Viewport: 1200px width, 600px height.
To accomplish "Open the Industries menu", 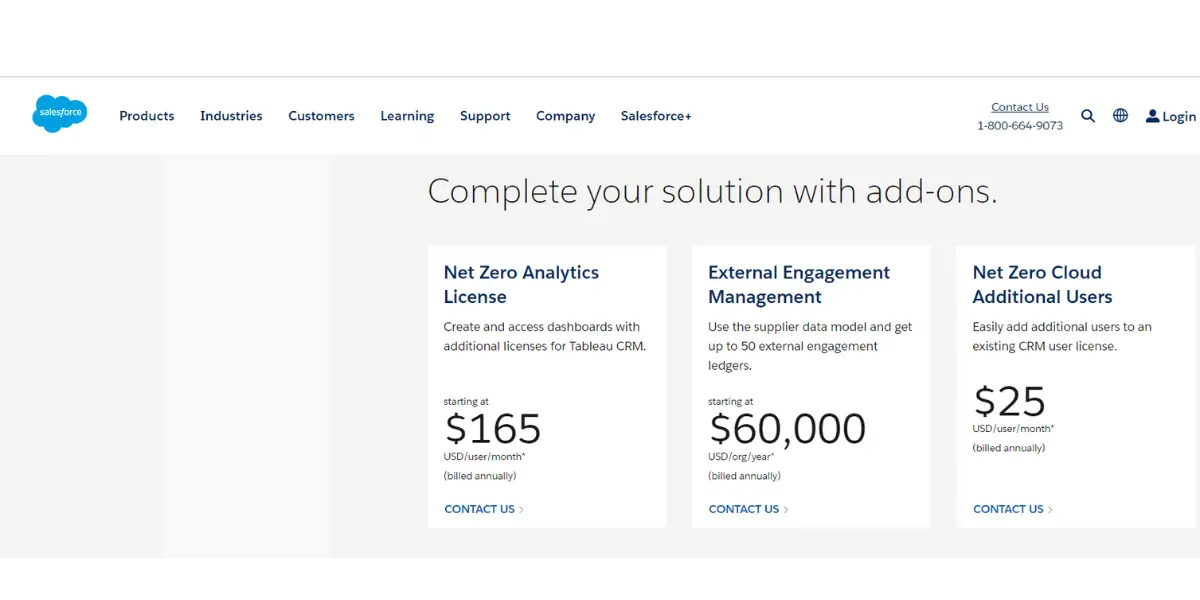I will [x=231, y=116].
